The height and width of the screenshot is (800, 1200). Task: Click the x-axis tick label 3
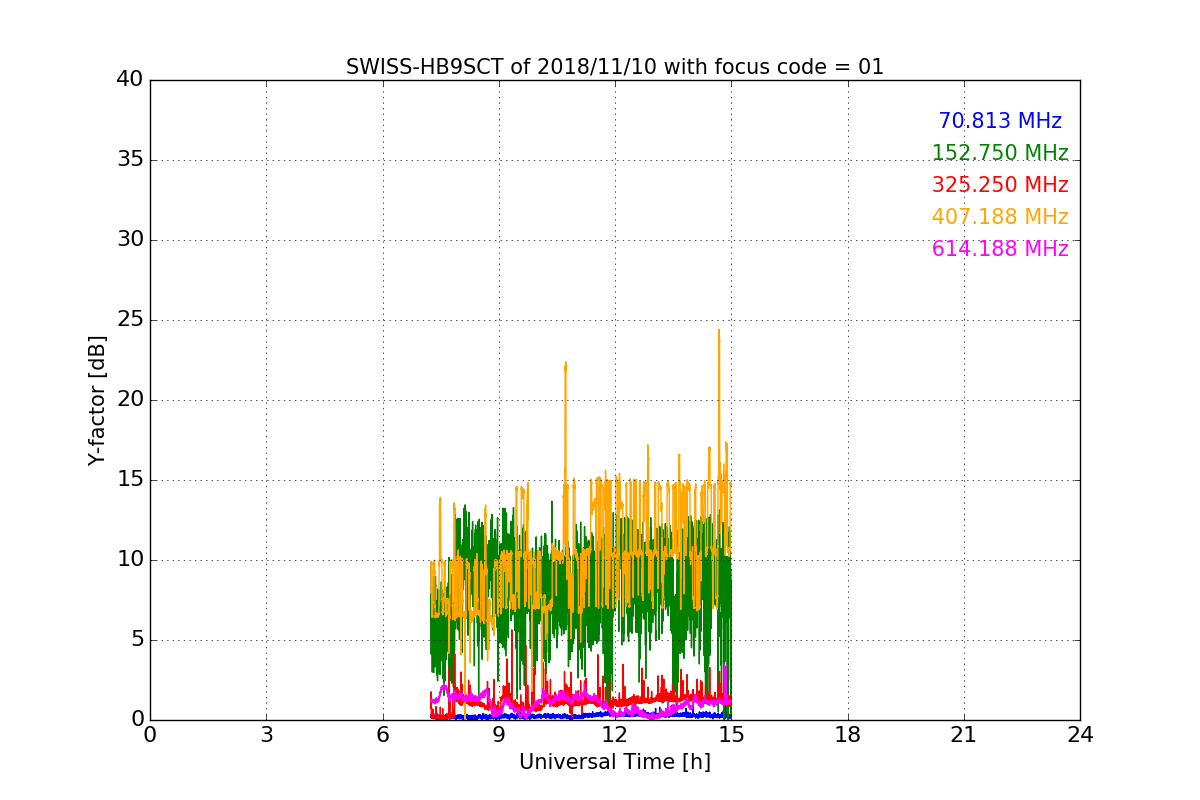pos(266,734)
